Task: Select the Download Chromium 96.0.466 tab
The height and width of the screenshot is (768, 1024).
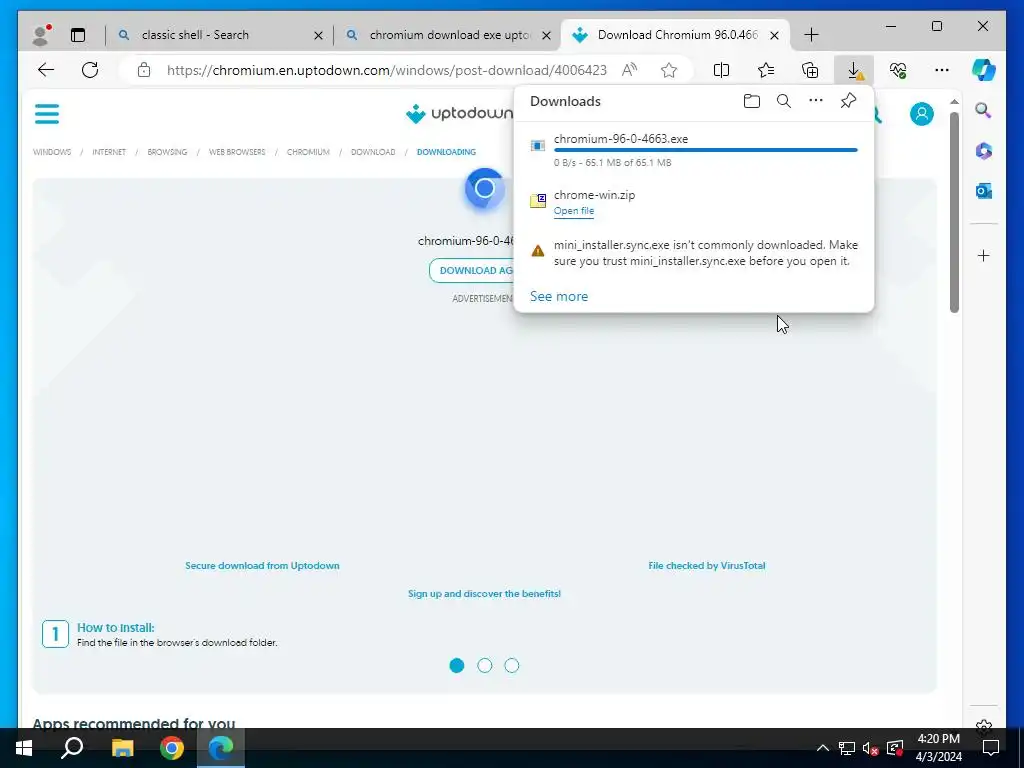Action: pyautogui.click(x=677, y=35)
